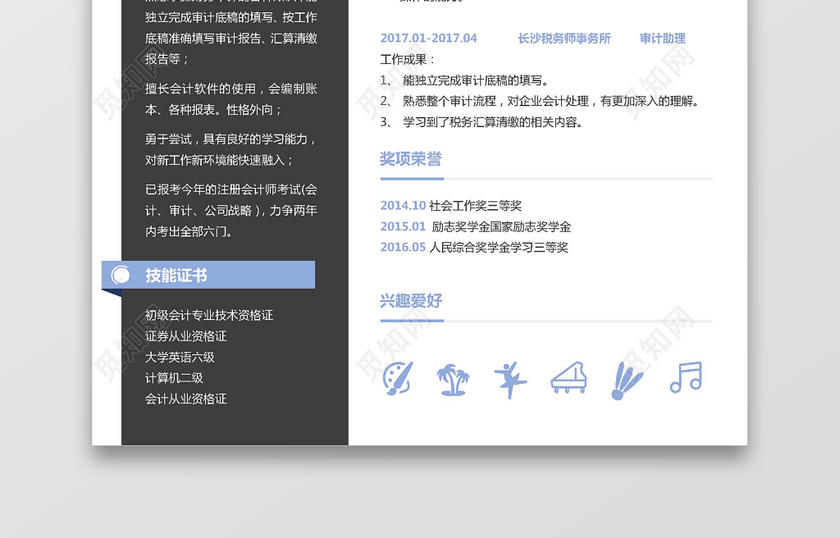Click the line 独立完成审计底稿的填写、按工作

tap(231, 18)
